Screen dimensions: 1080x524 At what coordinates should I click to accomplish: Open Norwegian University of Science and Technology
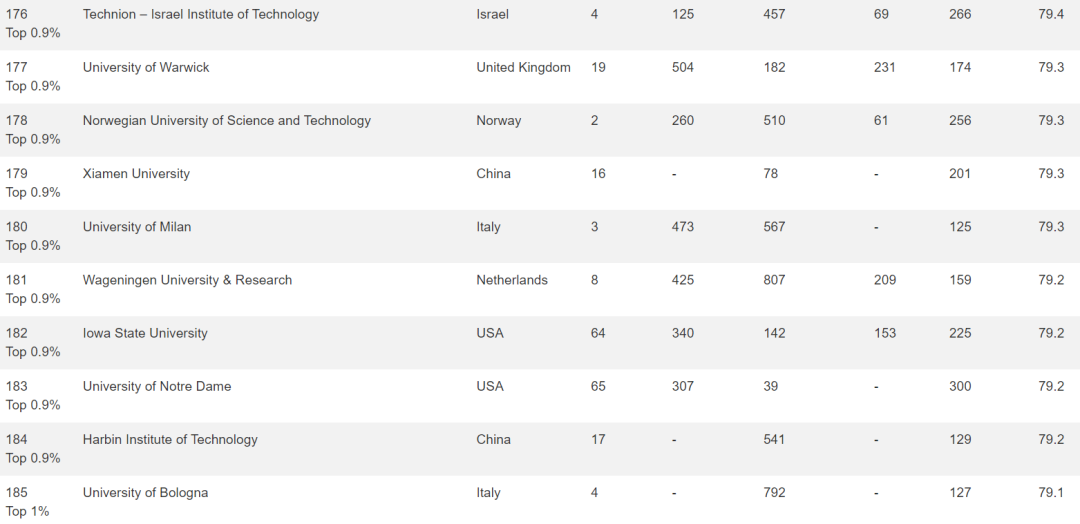point(227,120)
